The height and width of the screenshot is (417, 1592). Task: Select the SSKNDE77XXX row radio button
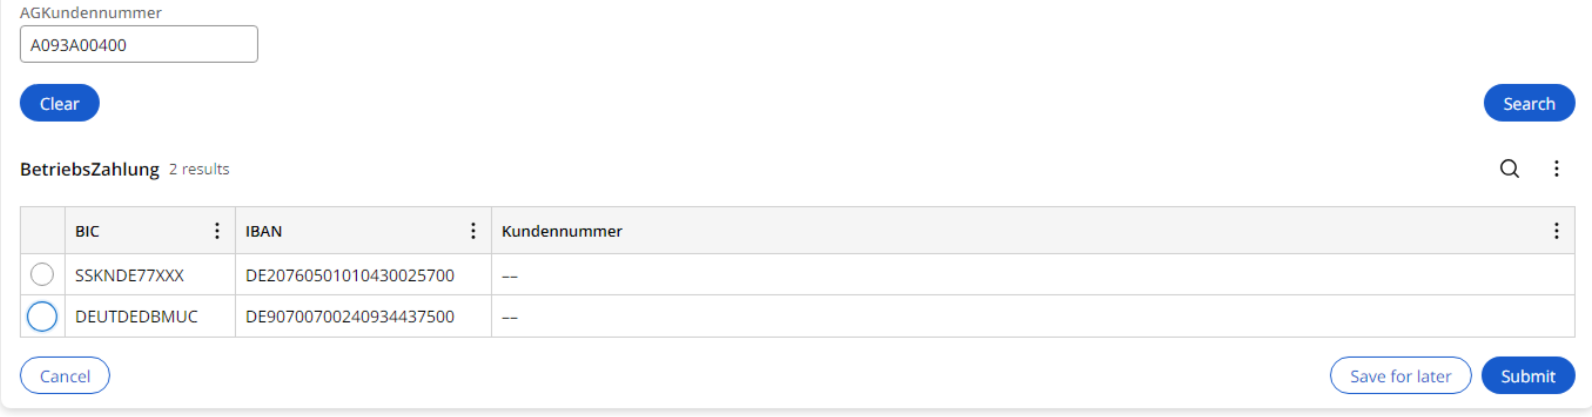tap(42, 274)
